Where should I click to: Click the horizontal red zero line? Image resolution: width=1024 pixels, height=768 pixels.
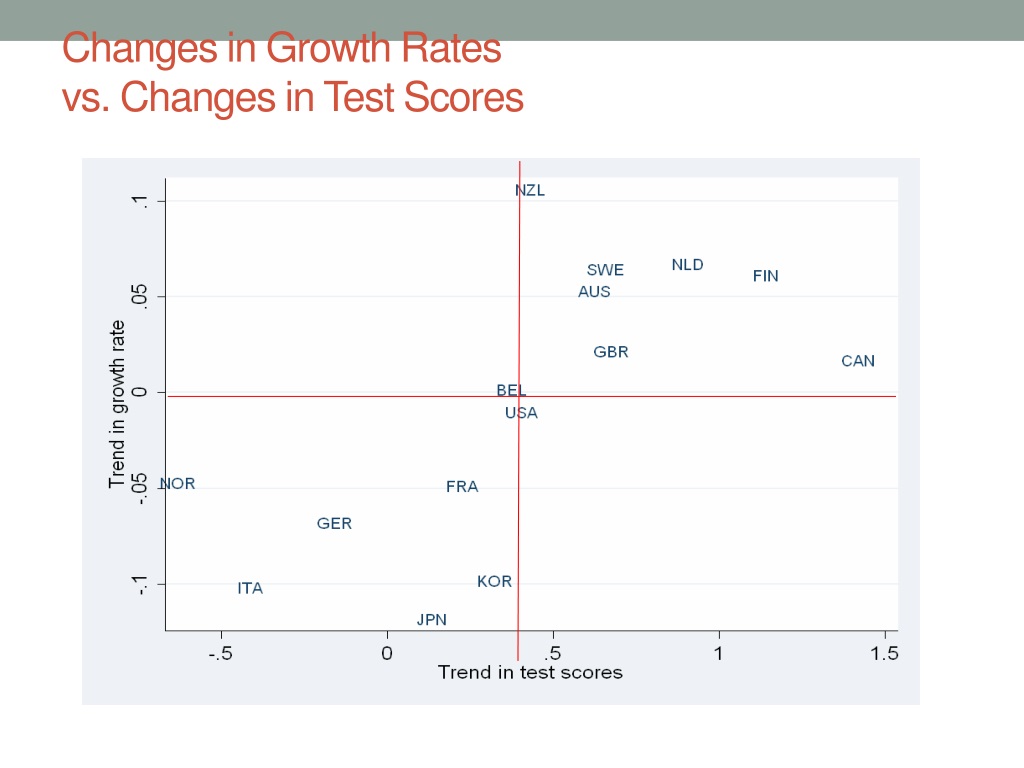(x=532, y=396)
